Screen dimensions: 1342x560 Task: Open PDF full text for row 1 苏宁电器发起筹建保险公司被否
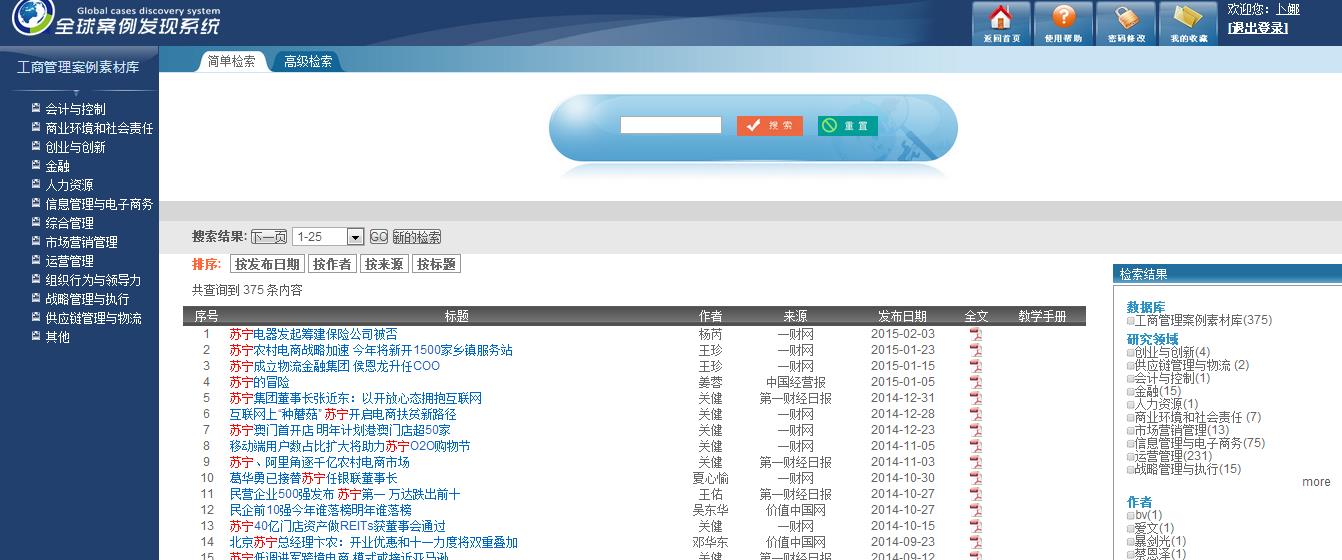tap(976, 334)
